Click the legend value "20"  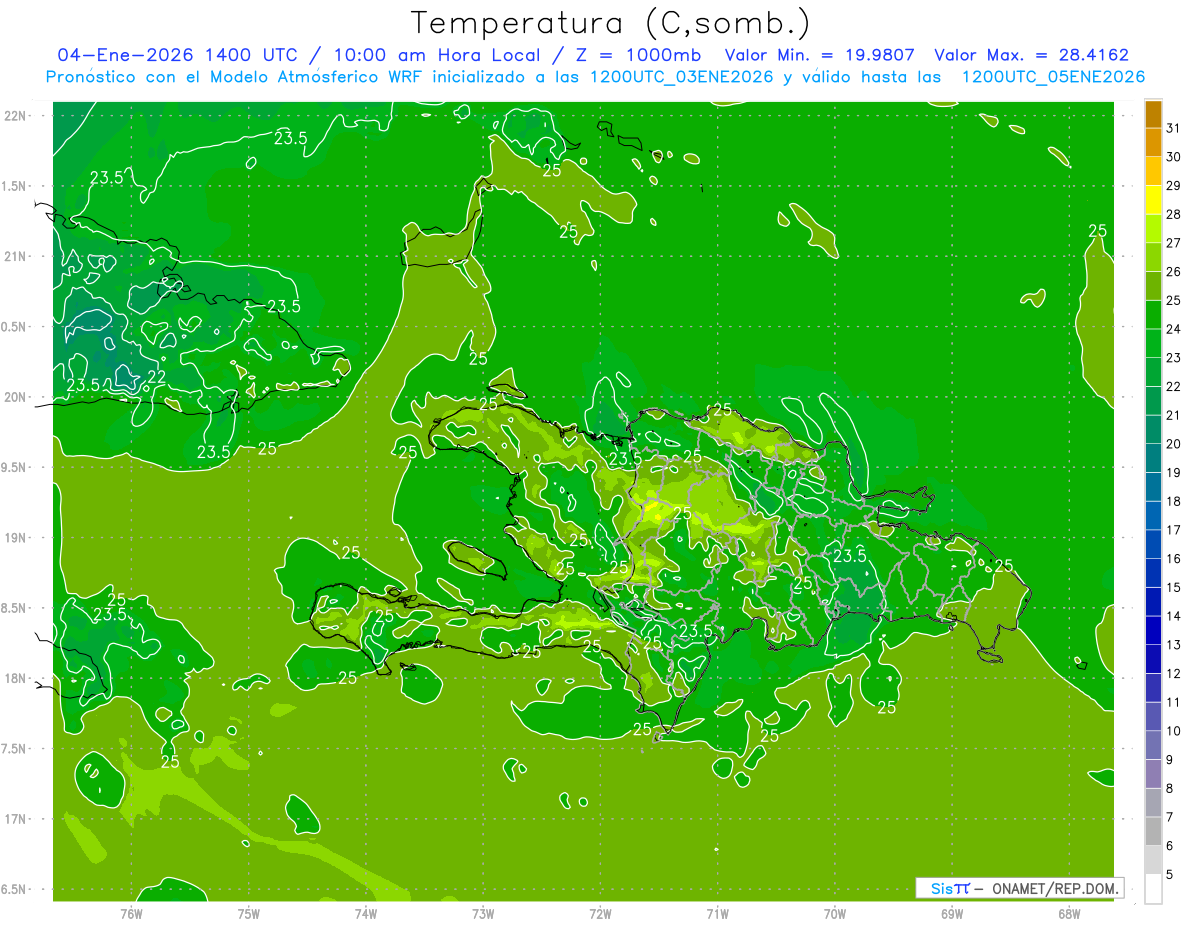click(x=1174, y=444)
